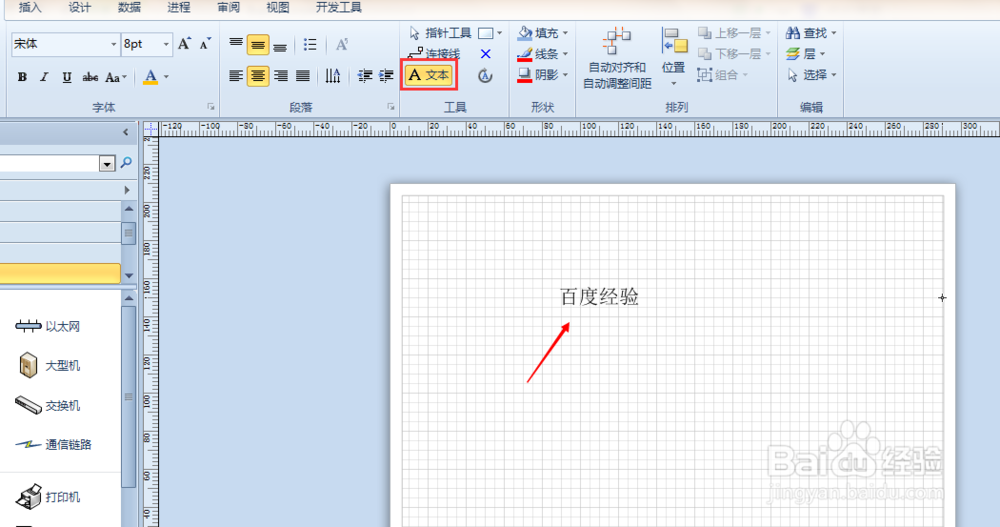Collapse the shapes panel arrow
The height and width of the screenshot is (527, 1000).
126,132
